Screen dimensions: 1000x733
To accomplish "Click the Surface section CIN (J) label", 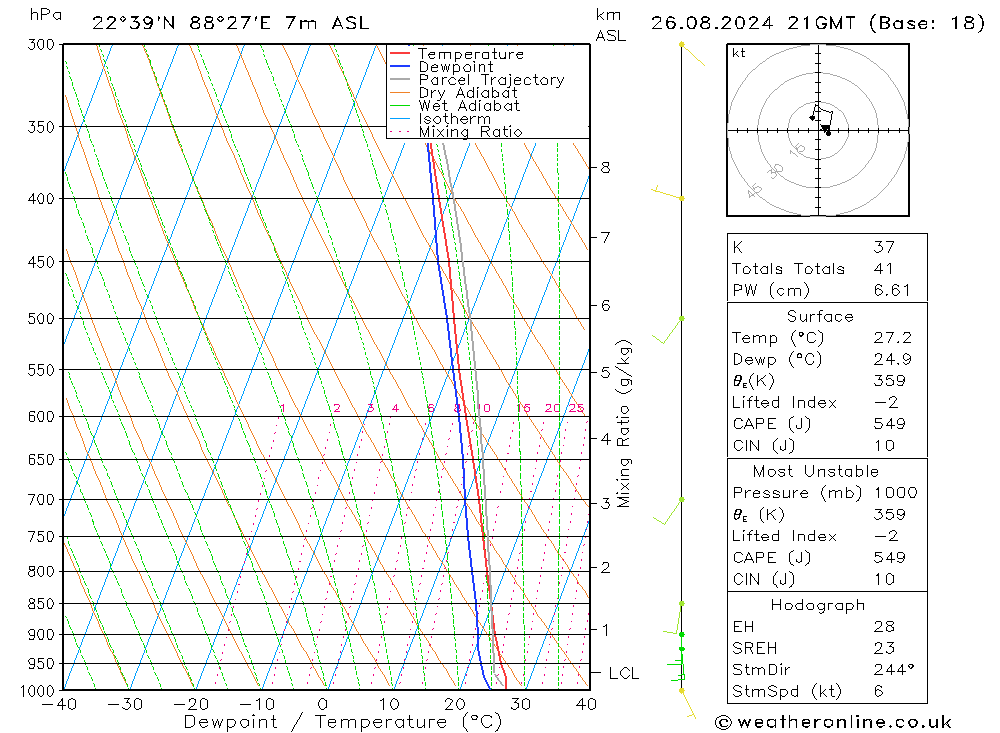I will click(764, 445).
